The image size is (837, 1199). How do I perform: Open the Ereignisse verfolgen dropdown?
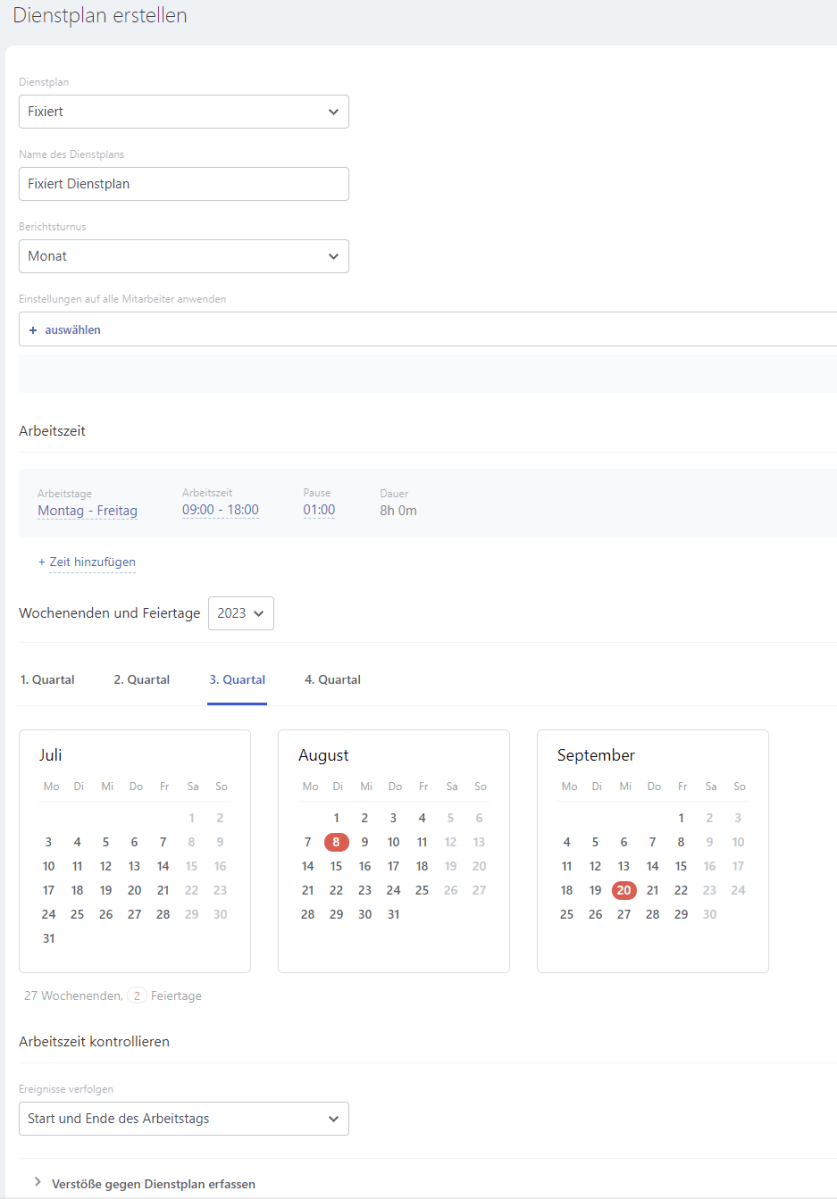click(183, 1119)
